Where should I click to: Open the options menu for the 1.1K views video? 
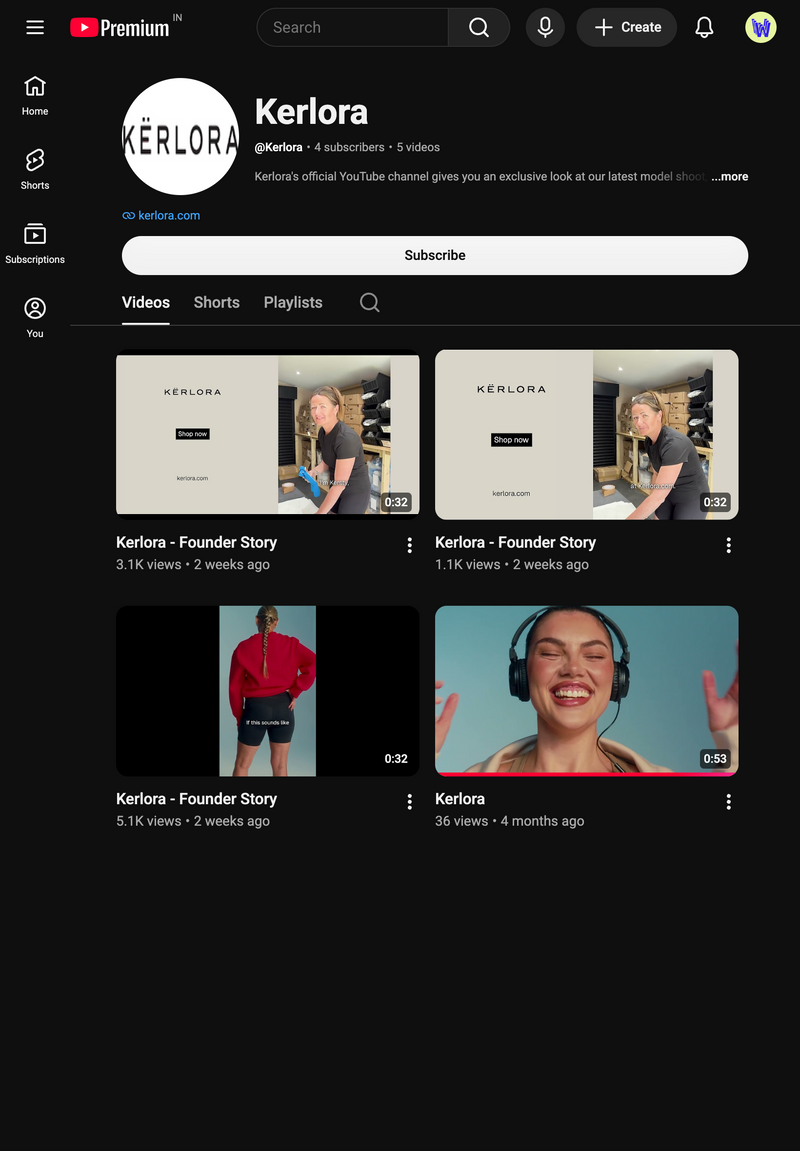pos(729,545)
